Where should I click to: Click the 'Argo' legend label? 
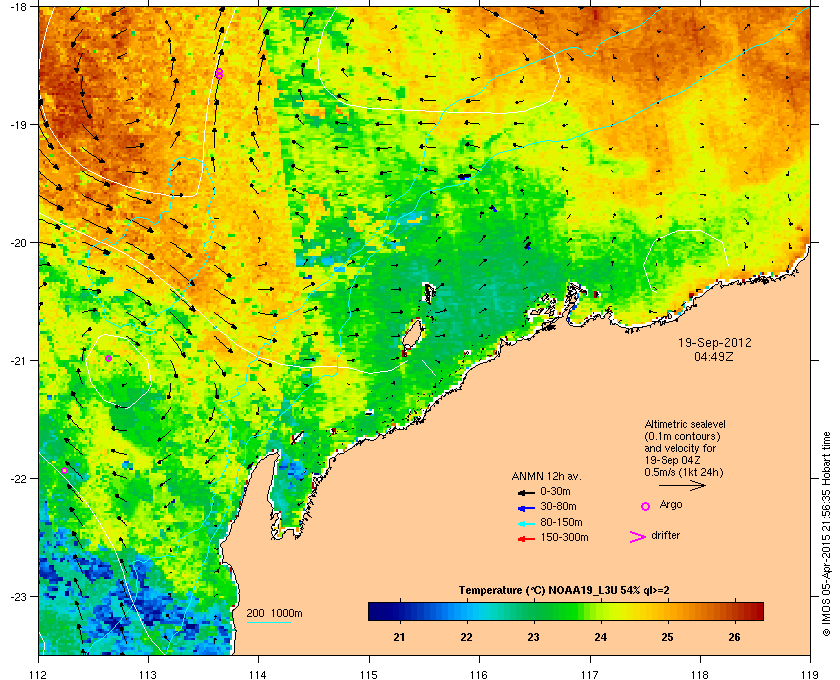(x=671, y=504)
